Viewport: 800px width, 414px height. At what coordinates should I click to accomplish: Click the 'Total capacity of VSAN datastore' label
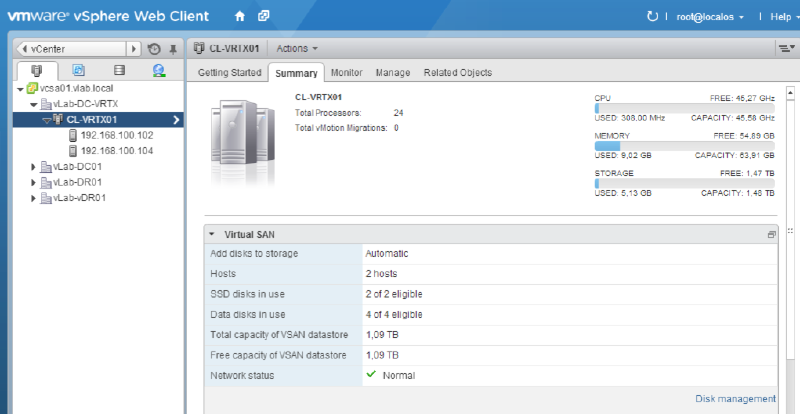(279, 335)
